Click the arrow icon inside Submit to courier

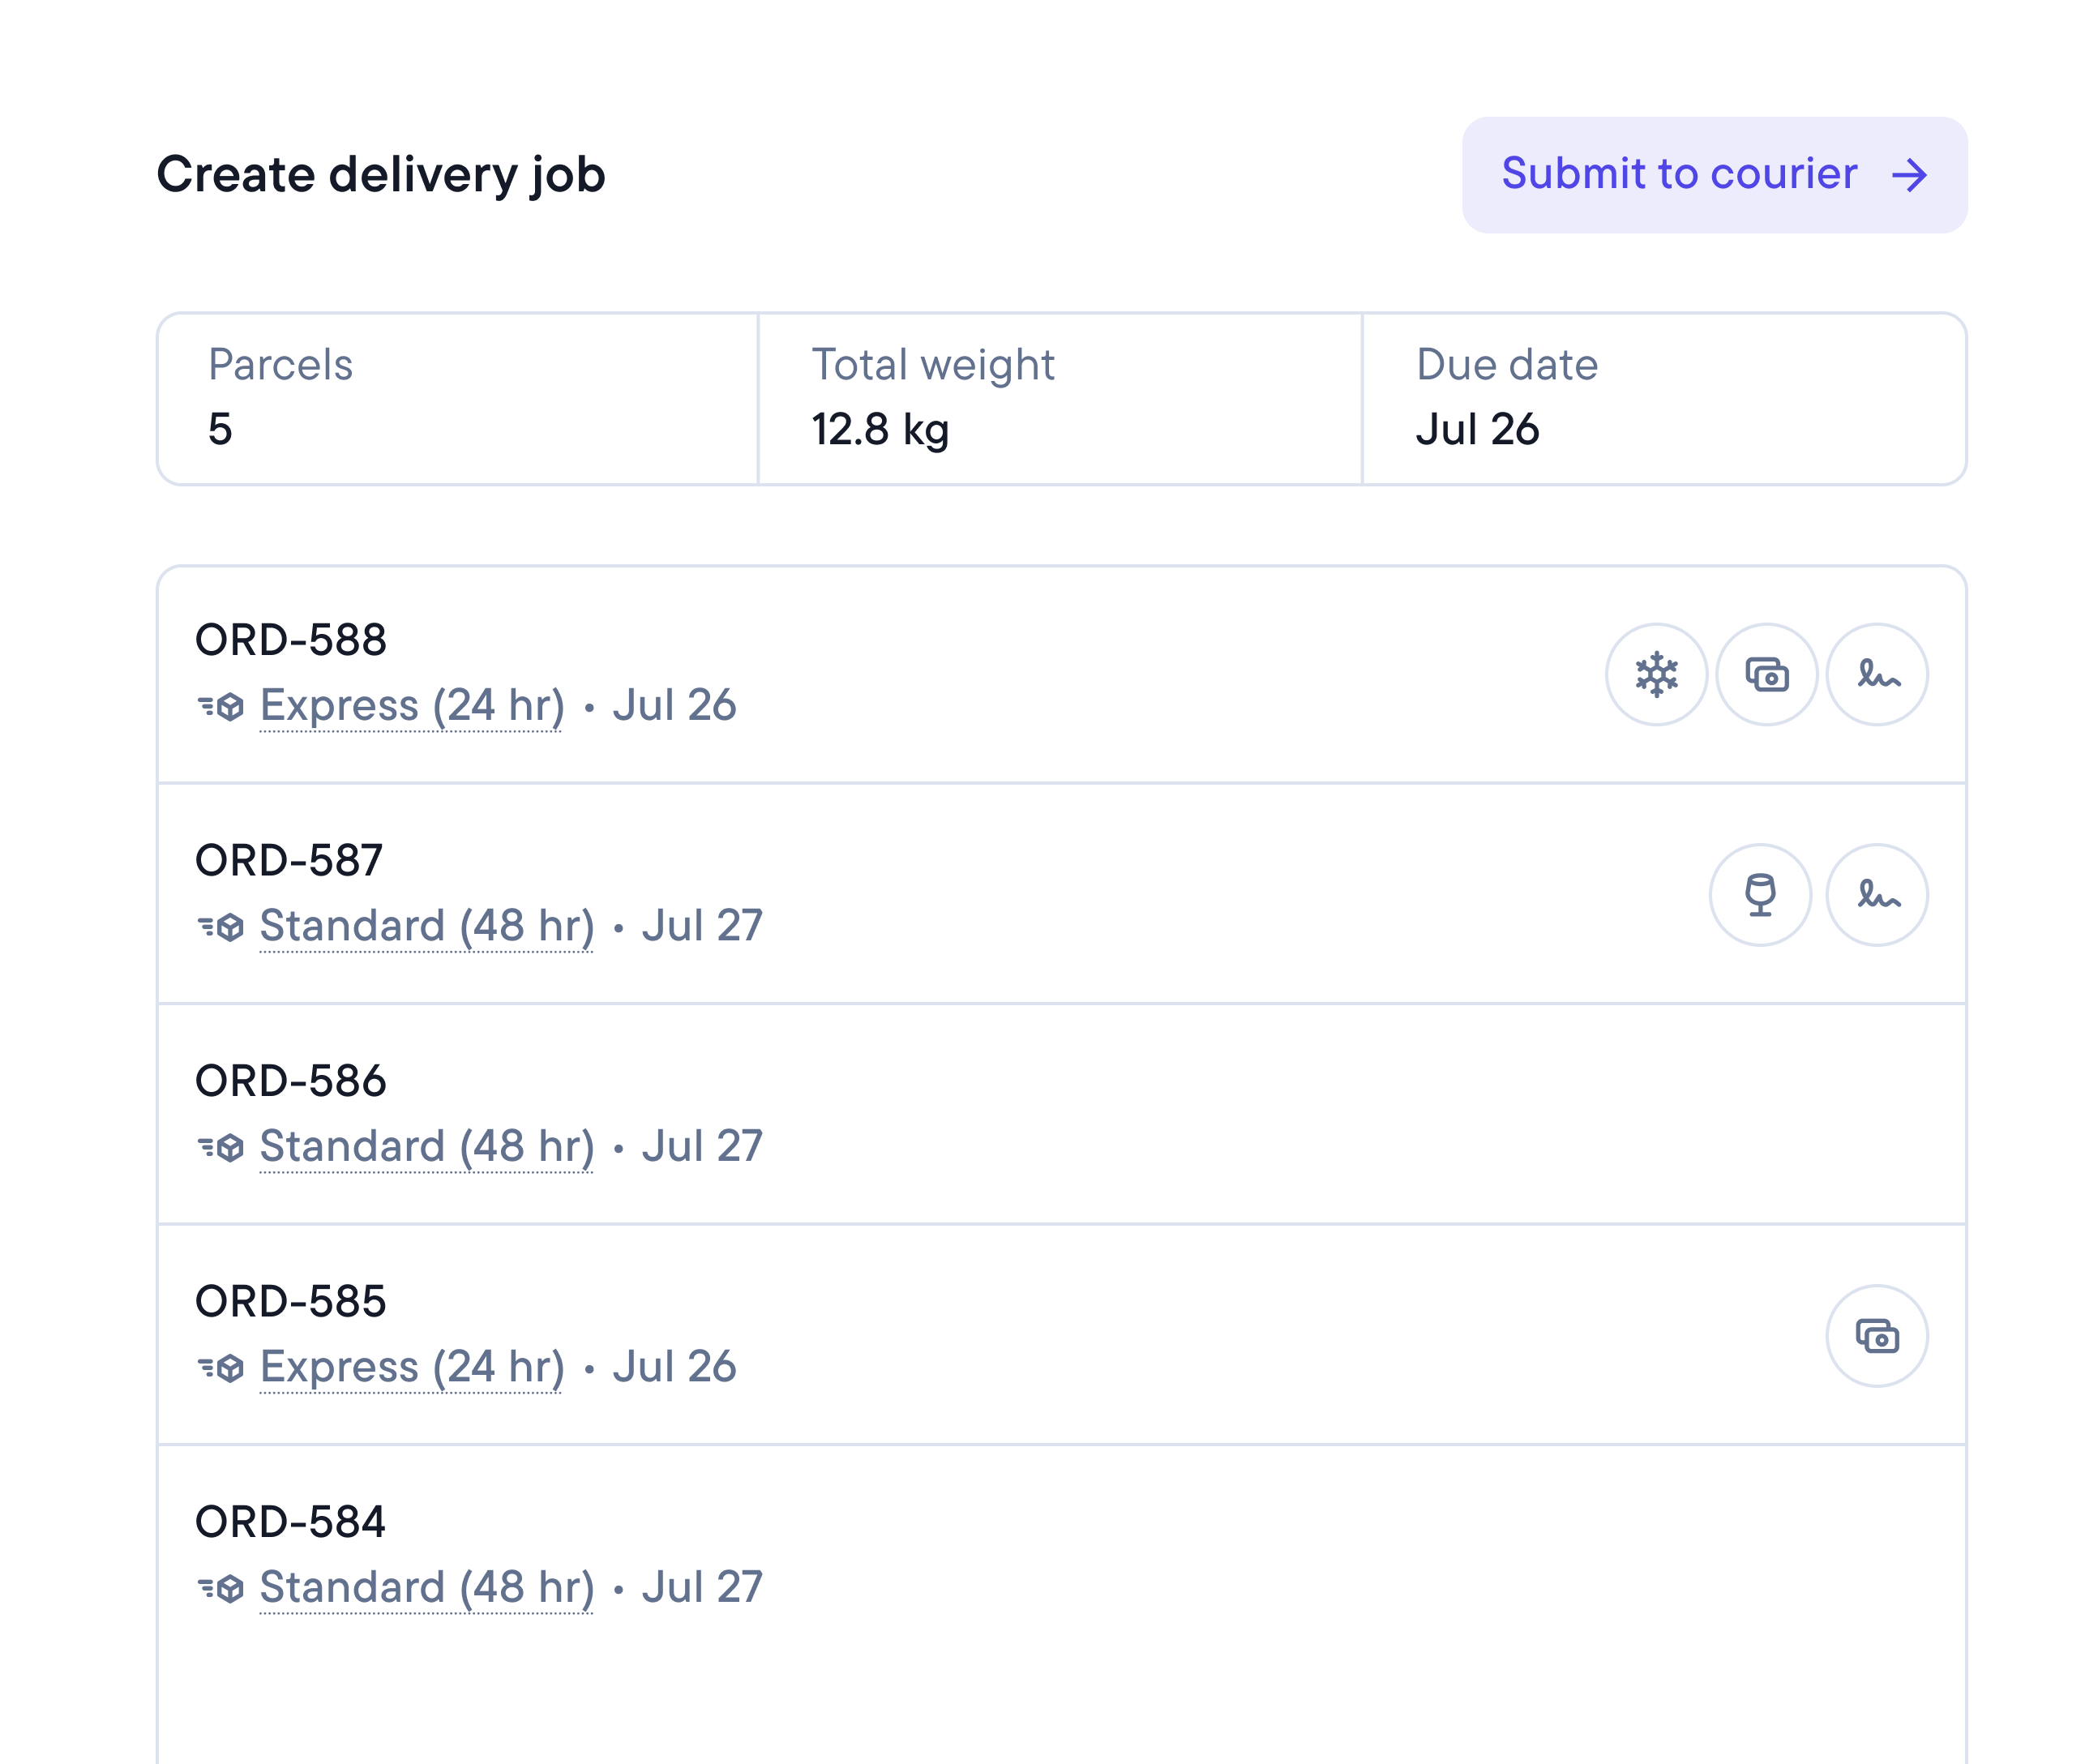click(x=1911, y=175)
